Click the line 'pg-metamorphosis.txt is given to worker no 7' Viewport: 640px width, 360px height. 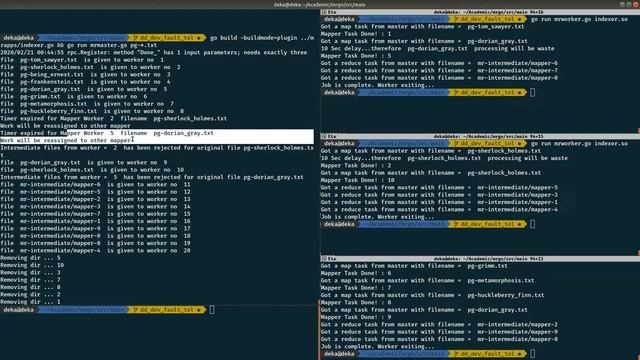(87, 104)
